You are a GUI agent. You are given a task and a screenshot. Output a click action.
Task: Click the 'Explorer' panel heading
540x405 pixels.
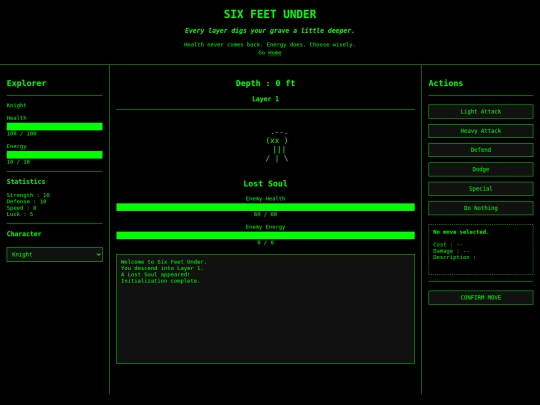[x=26, y=83]
